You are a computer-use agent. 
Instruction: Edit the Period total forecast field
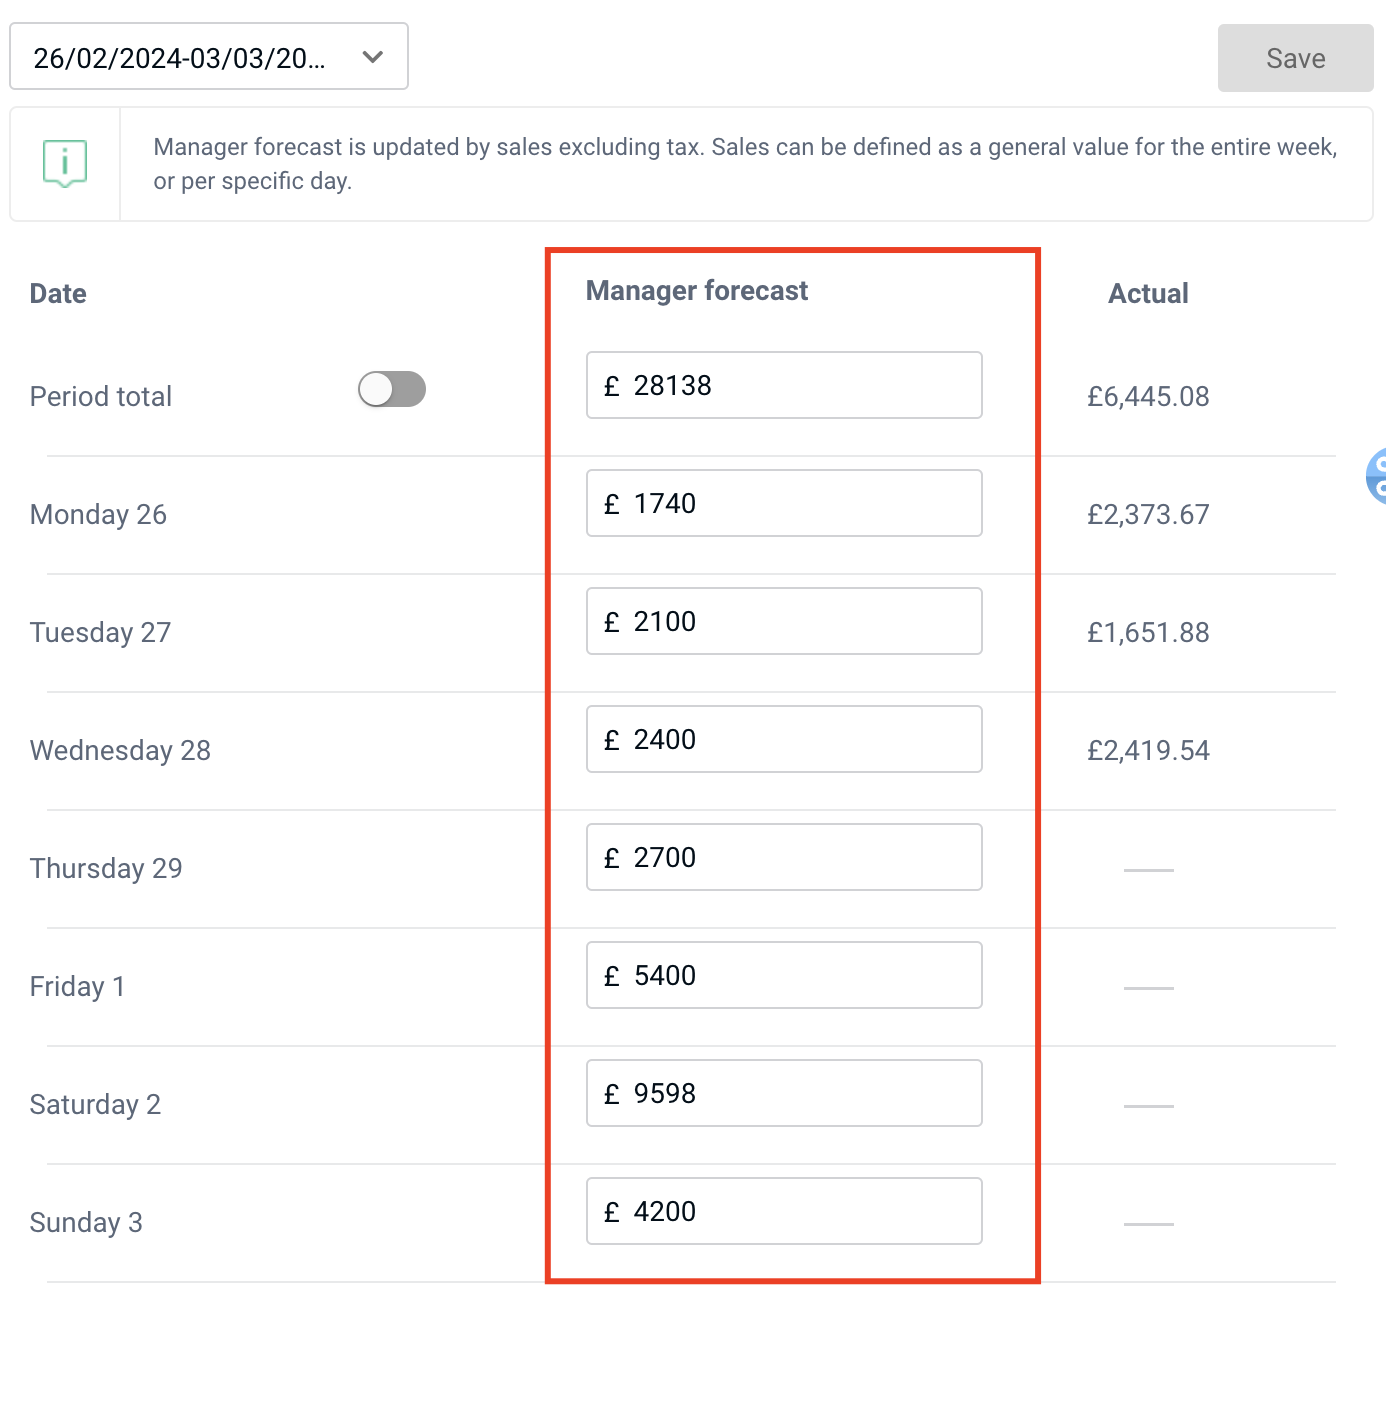pyautogui.click(x=784, y=385)
